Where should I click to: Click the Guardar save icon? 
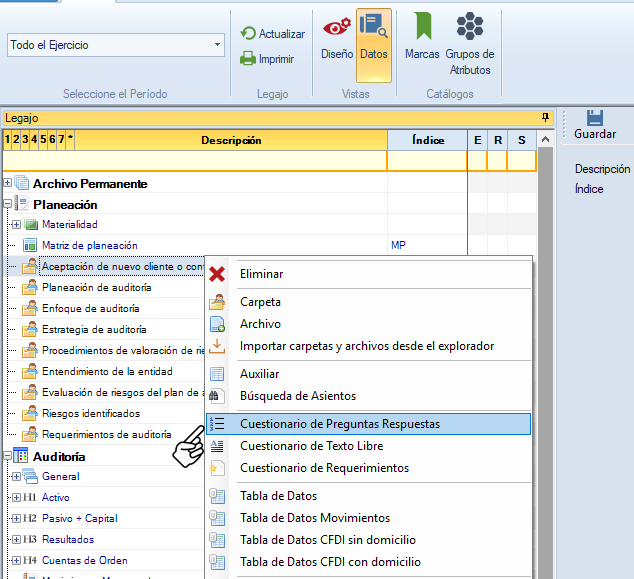pos(595,118)
